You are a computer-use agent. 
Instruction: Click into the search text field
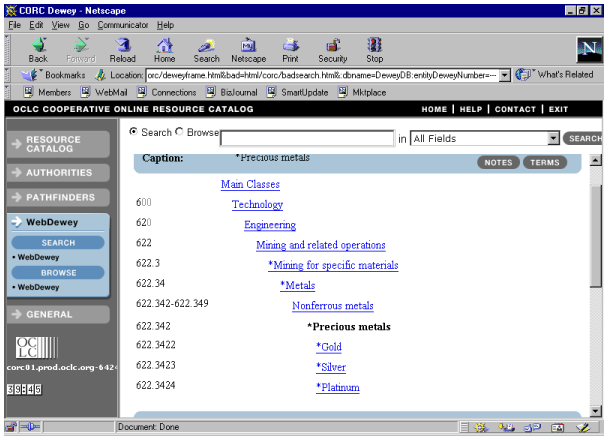[307, 139]
